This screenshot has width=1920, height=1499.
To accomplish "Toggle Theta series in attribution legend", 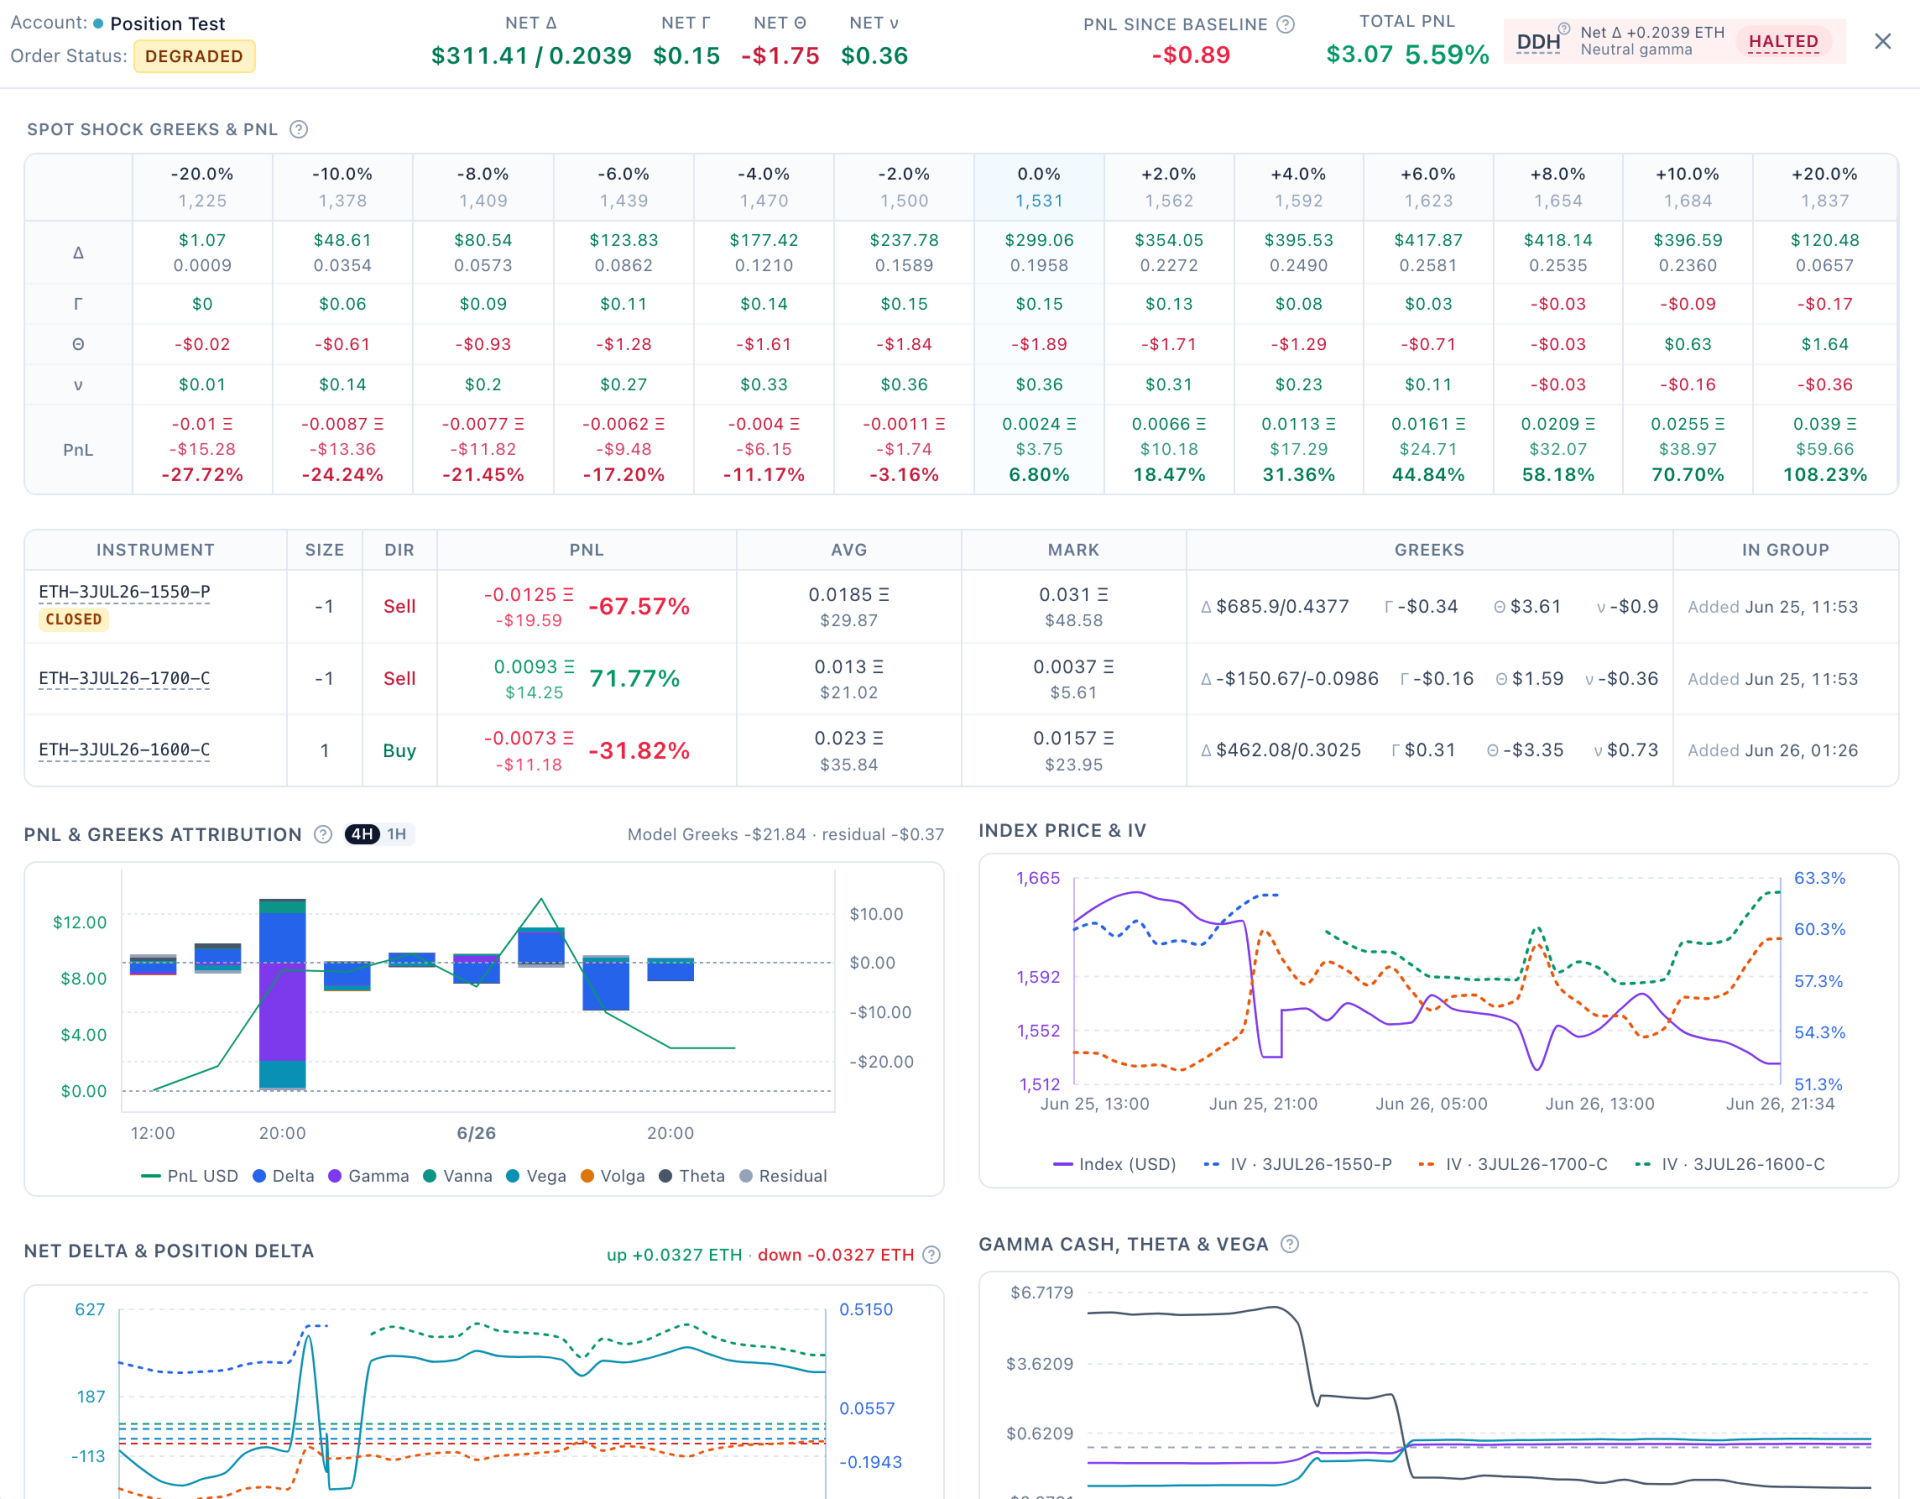I will 692,1176.
